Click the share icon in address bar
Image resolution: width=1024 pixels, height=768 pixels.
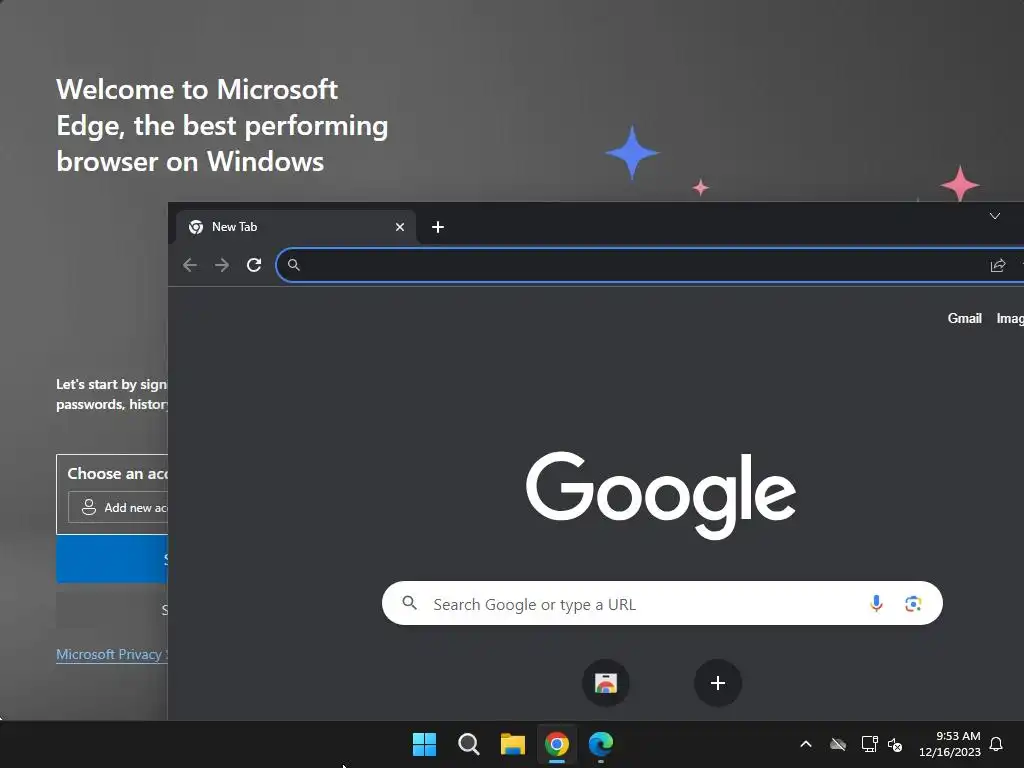coord(997,265)
